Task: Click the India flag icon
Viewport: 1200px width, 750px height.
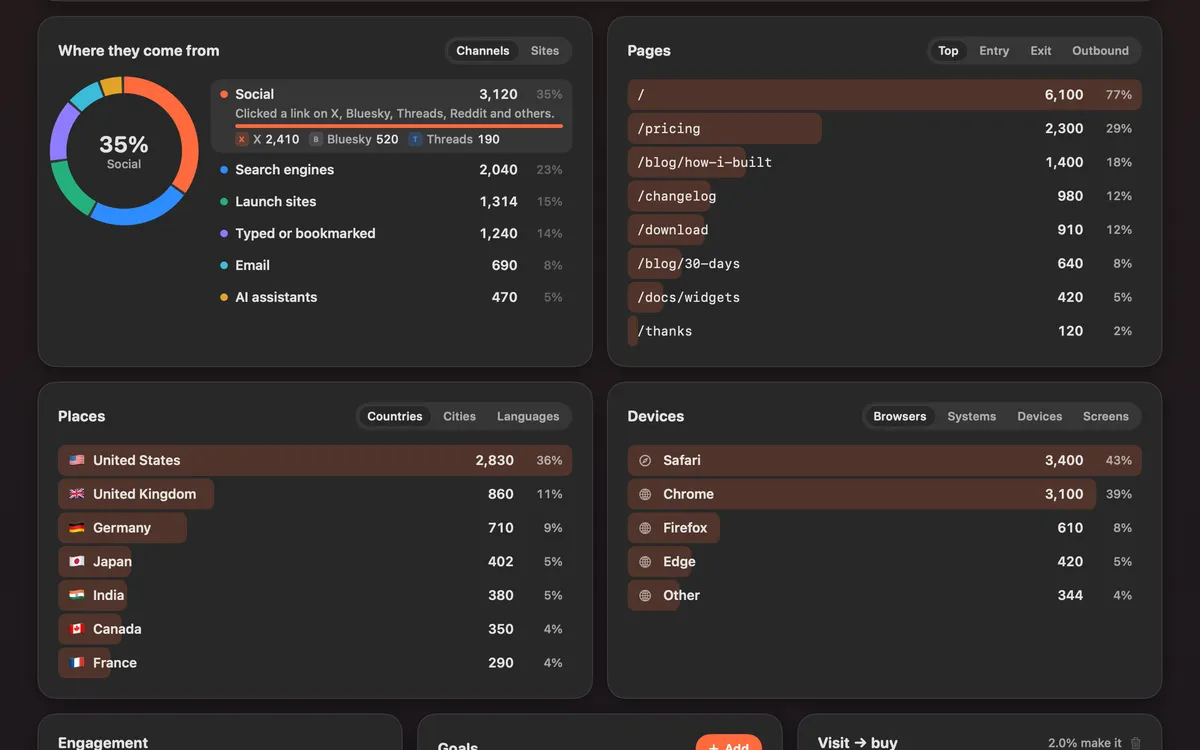Action: pyautogui.click(x=77, y=596)
